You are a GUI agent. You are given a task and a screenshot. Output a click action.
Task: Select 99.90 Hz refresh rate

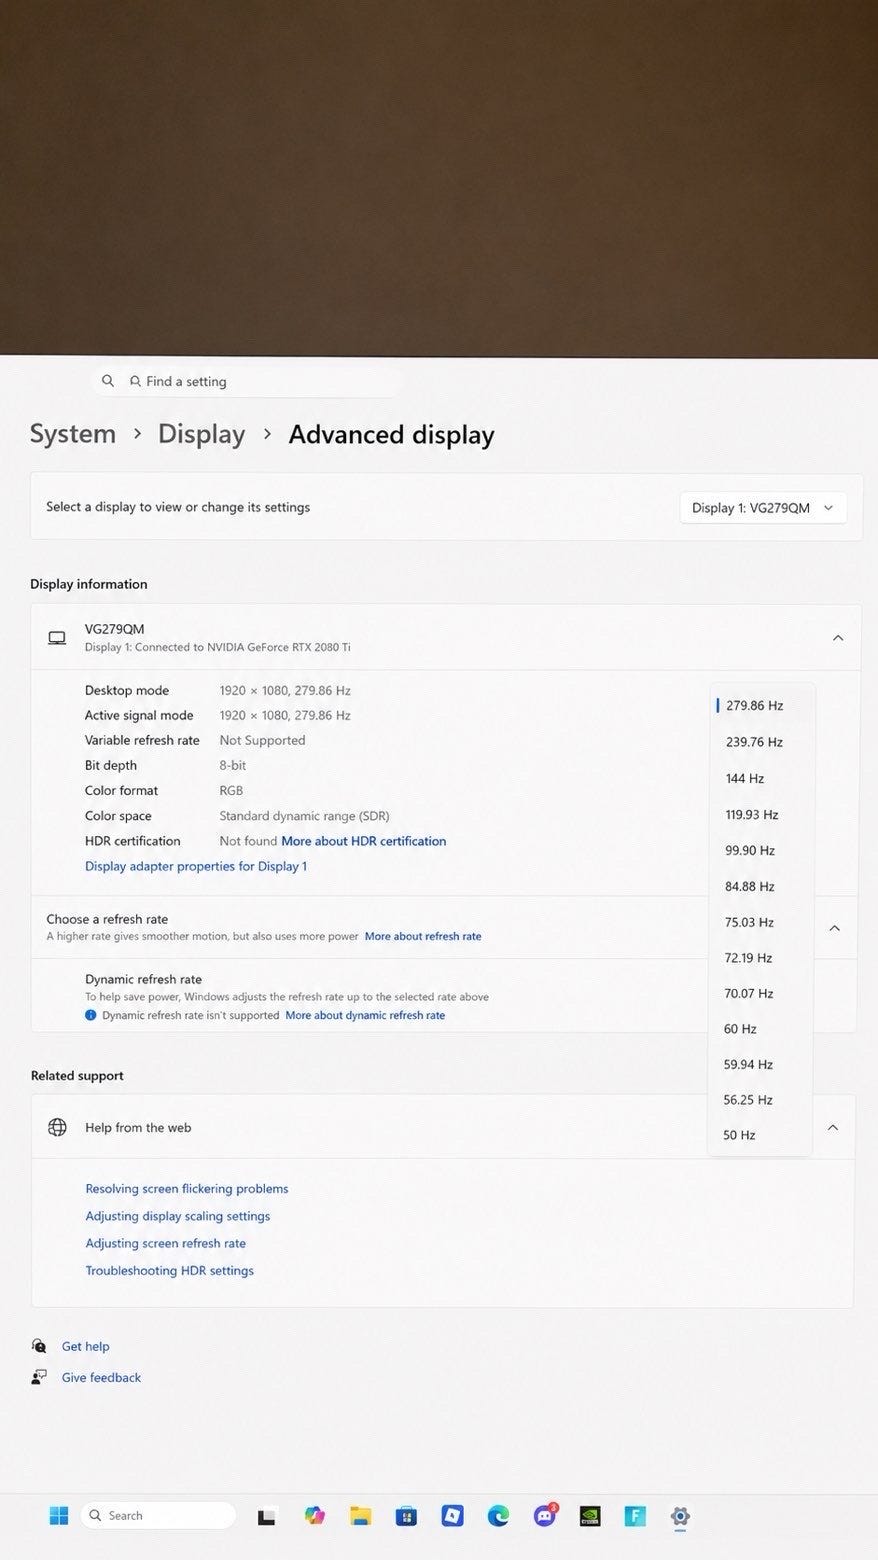pyautogui.click(x=761, y=850)
